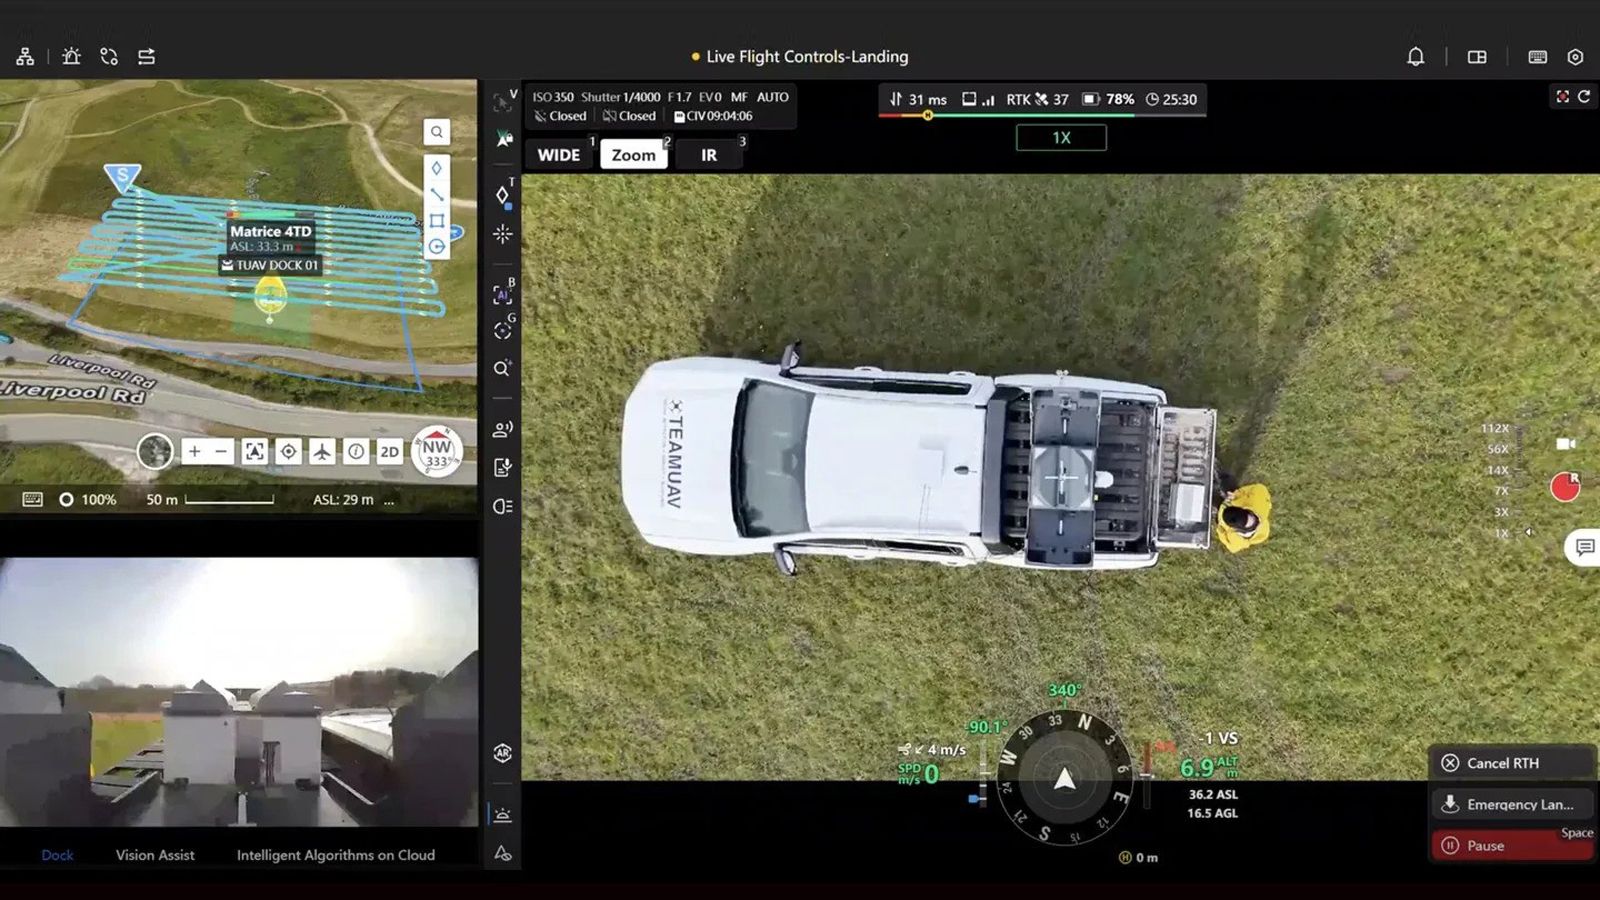Zoom in on the map with plus
The height and width of the screenshot is (900, 1600).
click(195, 451)
